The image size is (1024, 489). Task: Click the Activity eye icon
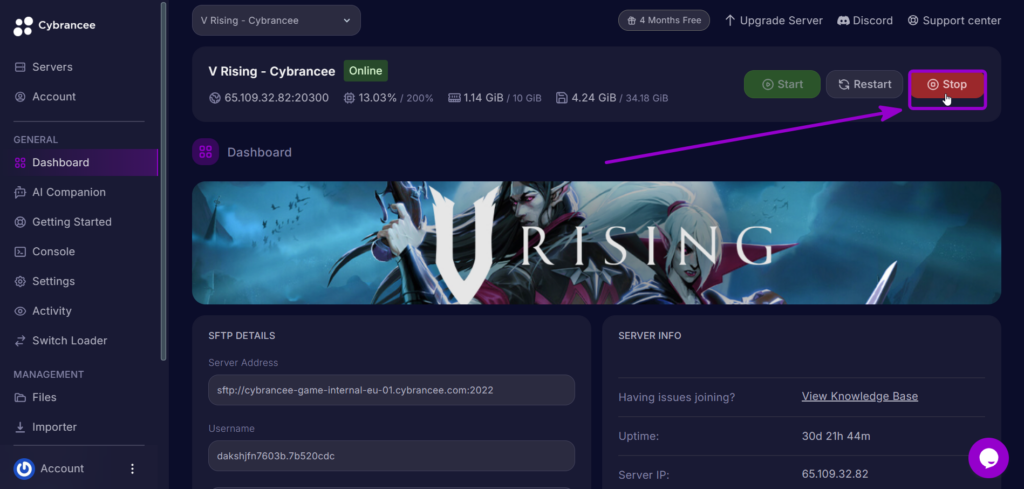[20, 311]
